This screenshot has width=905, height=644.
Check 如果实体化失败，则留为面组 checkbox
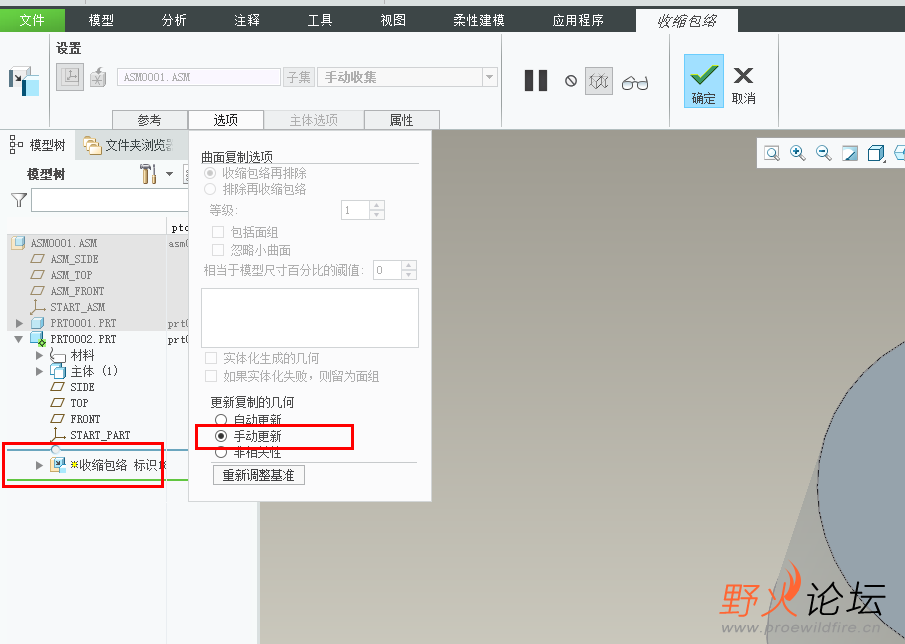coord(211,376)
